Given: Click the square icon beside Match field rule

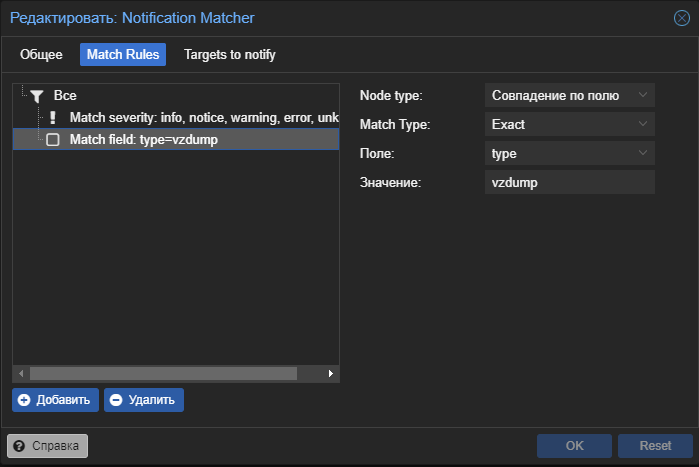Looking at the screenshot, I should point(53,140).
